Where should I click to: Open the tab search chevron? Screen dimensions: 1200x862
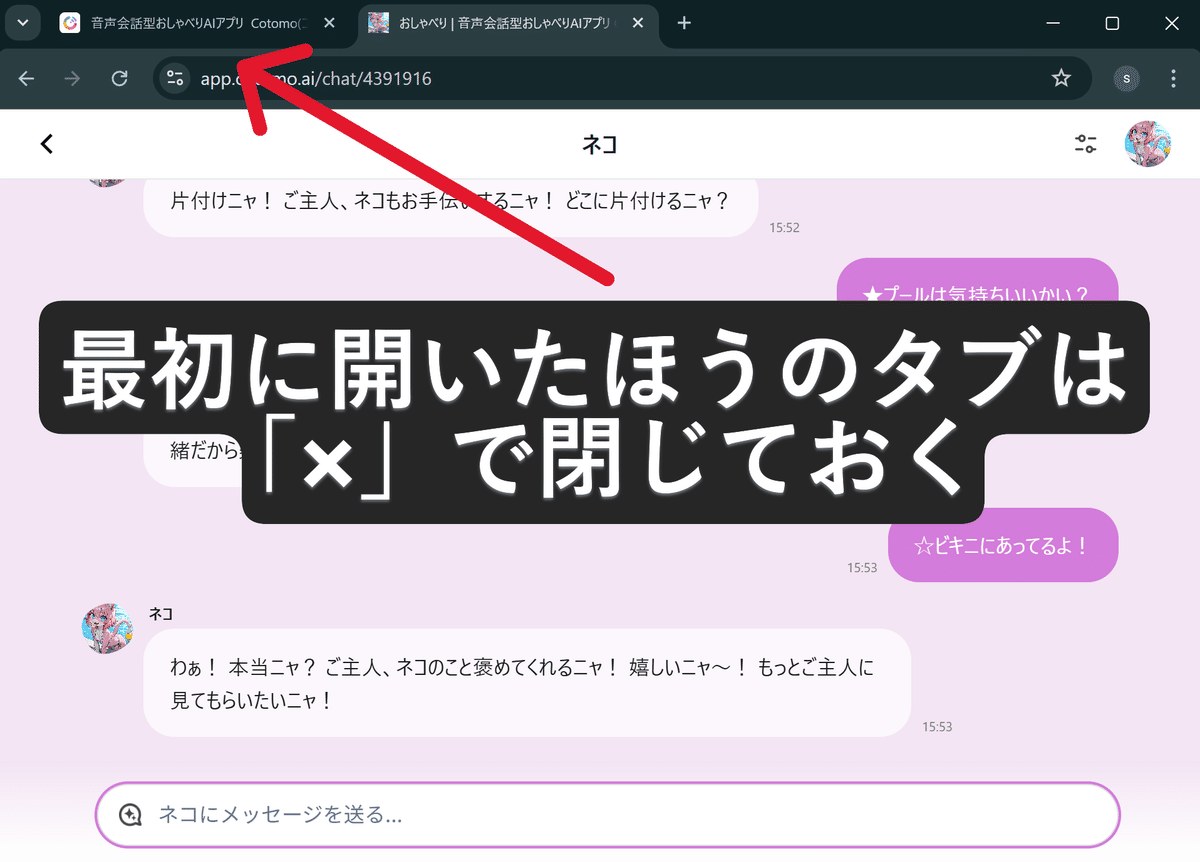[22, 22]
